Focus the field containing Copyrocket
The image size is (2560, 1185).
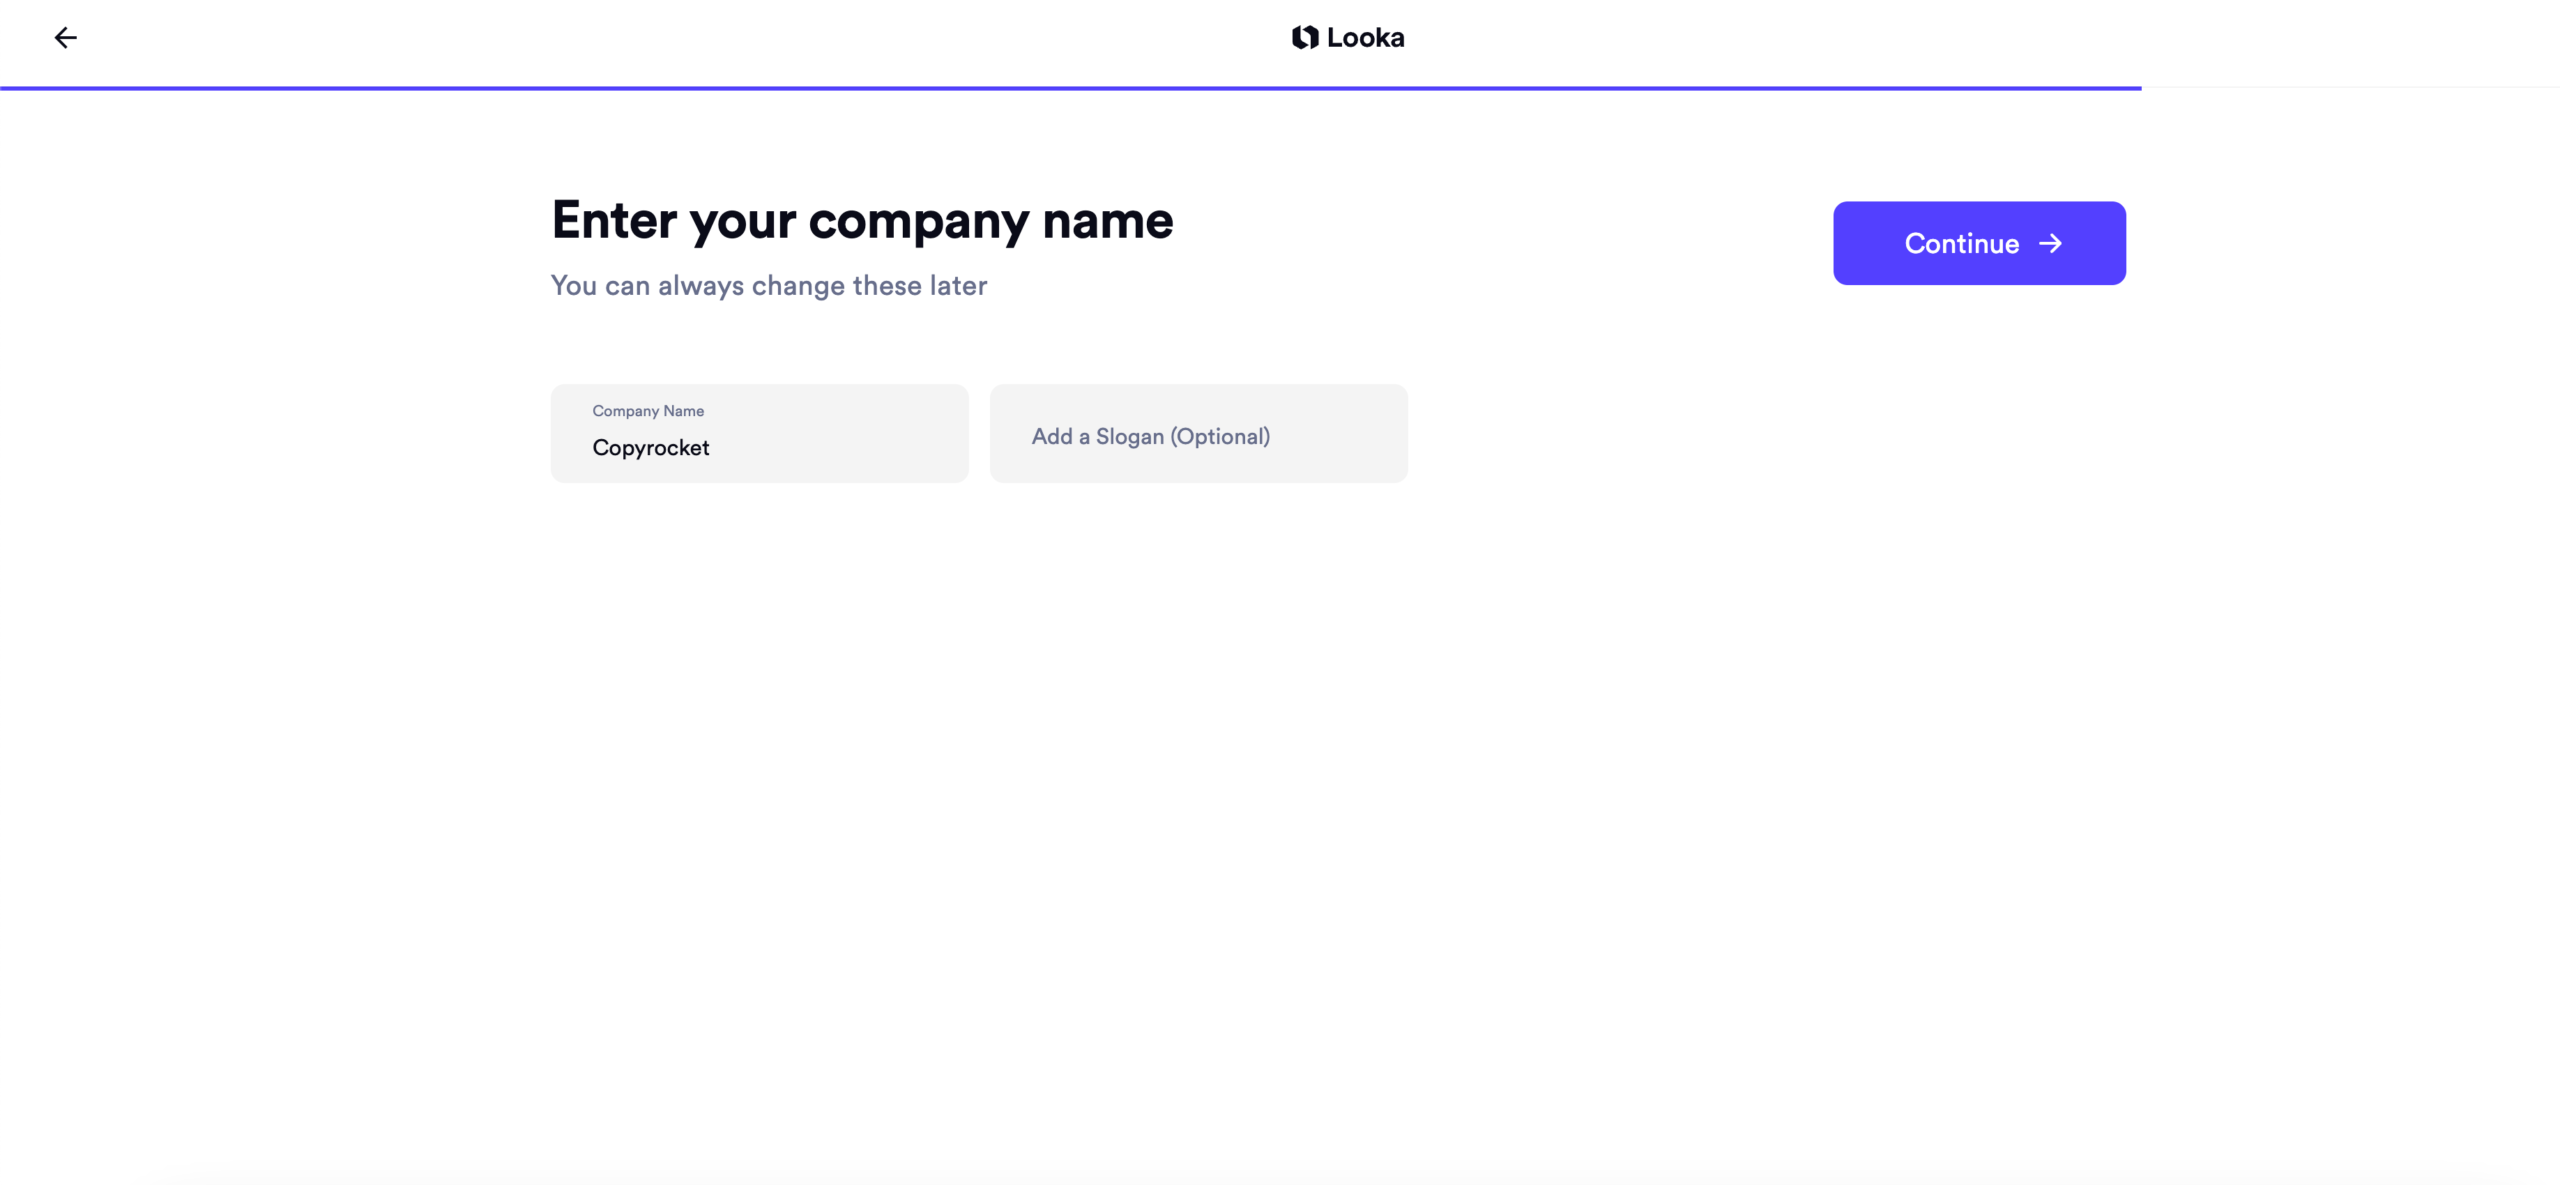pyautogui.click(x=757, y=447)
